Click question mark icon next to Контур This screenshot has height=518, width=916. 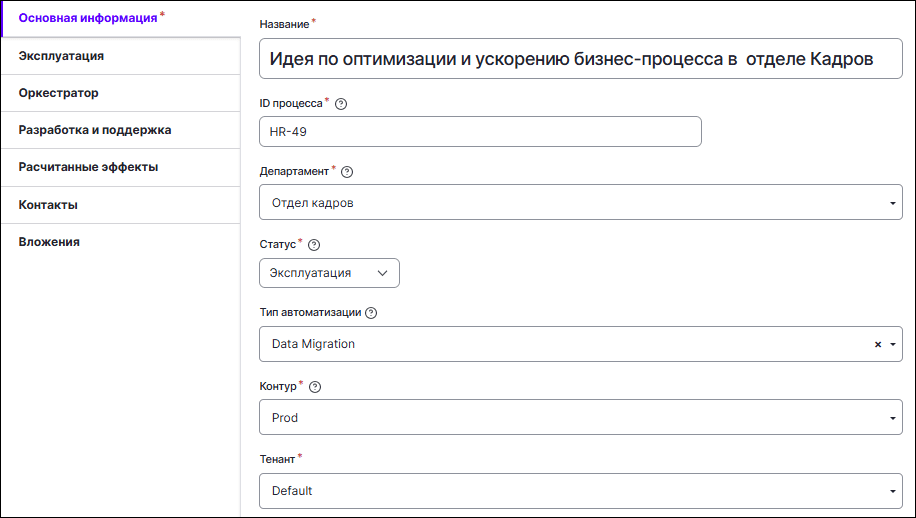(x=315, y=387)
